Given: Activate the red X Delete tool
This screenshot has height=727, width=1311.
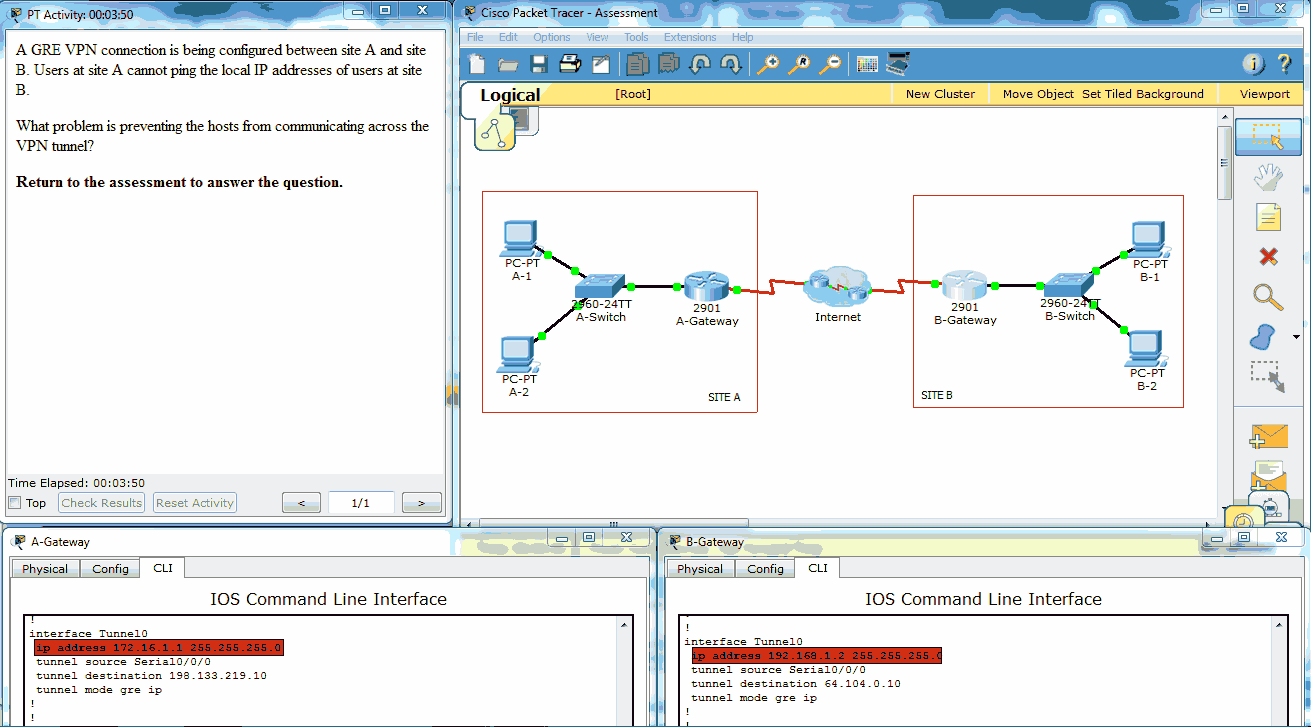Looking at the screenshot, I should (1268, 257).
